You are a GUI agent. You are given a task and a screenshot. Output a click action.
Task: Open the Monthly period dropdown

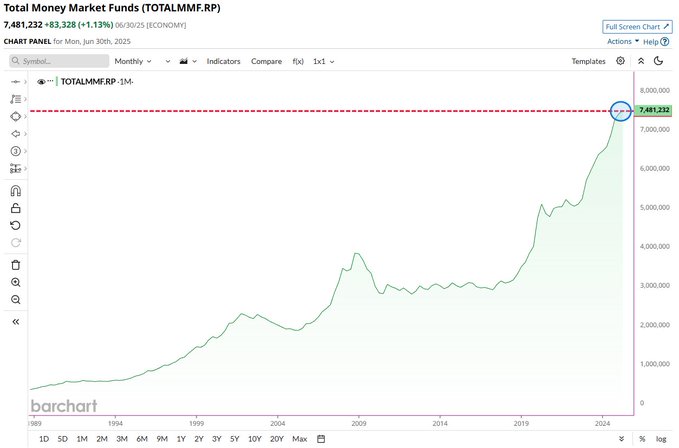click(x=133, y=61)
